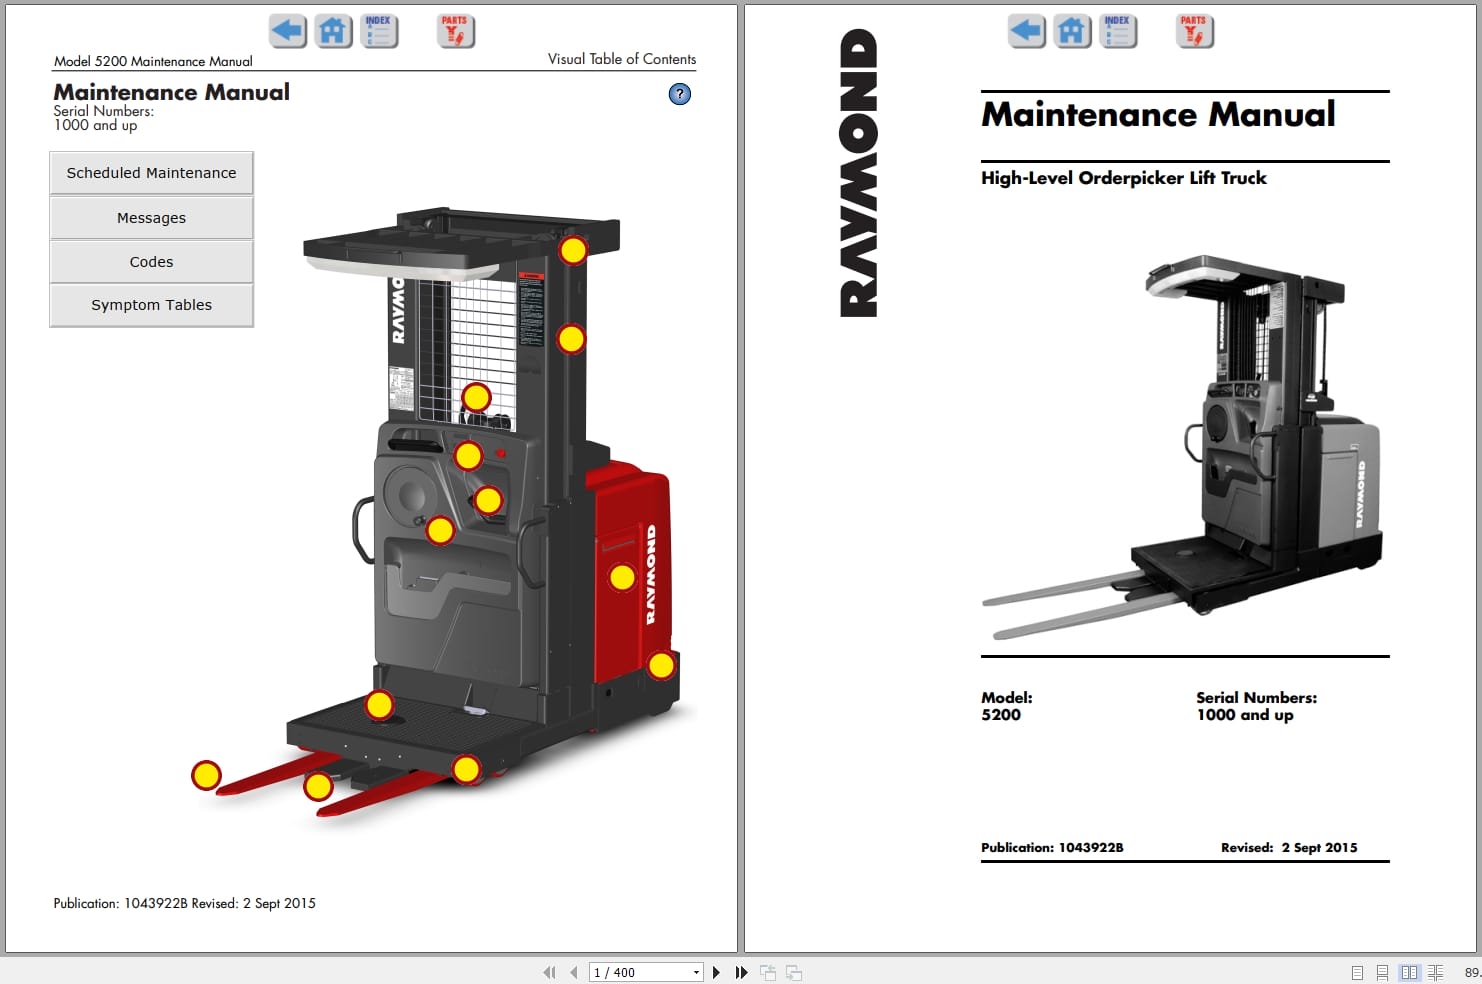Go to the previous page
This screenshot has height=984, width=1482.
(x=574, y=972)
